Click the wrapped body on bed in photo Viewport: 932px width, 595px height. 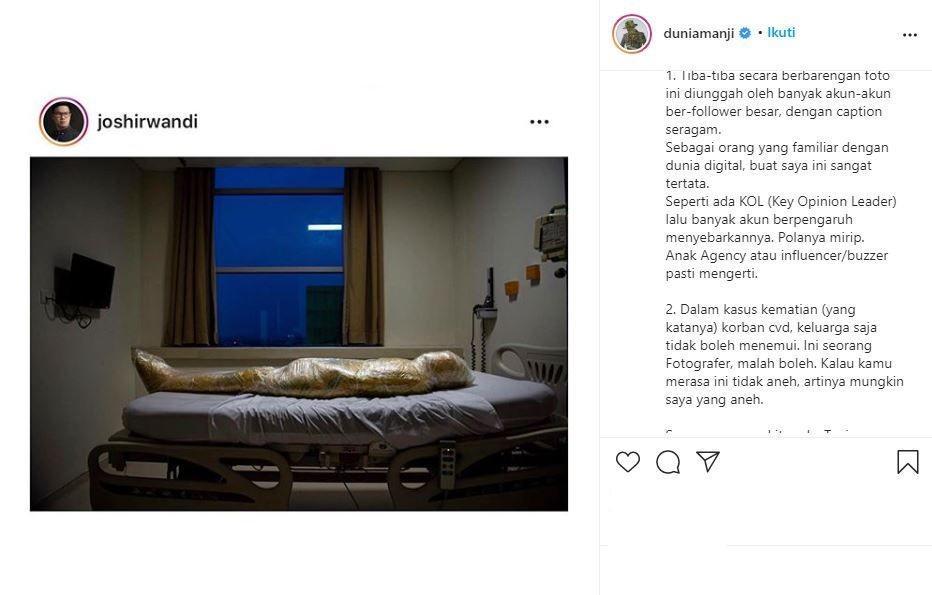303,373
